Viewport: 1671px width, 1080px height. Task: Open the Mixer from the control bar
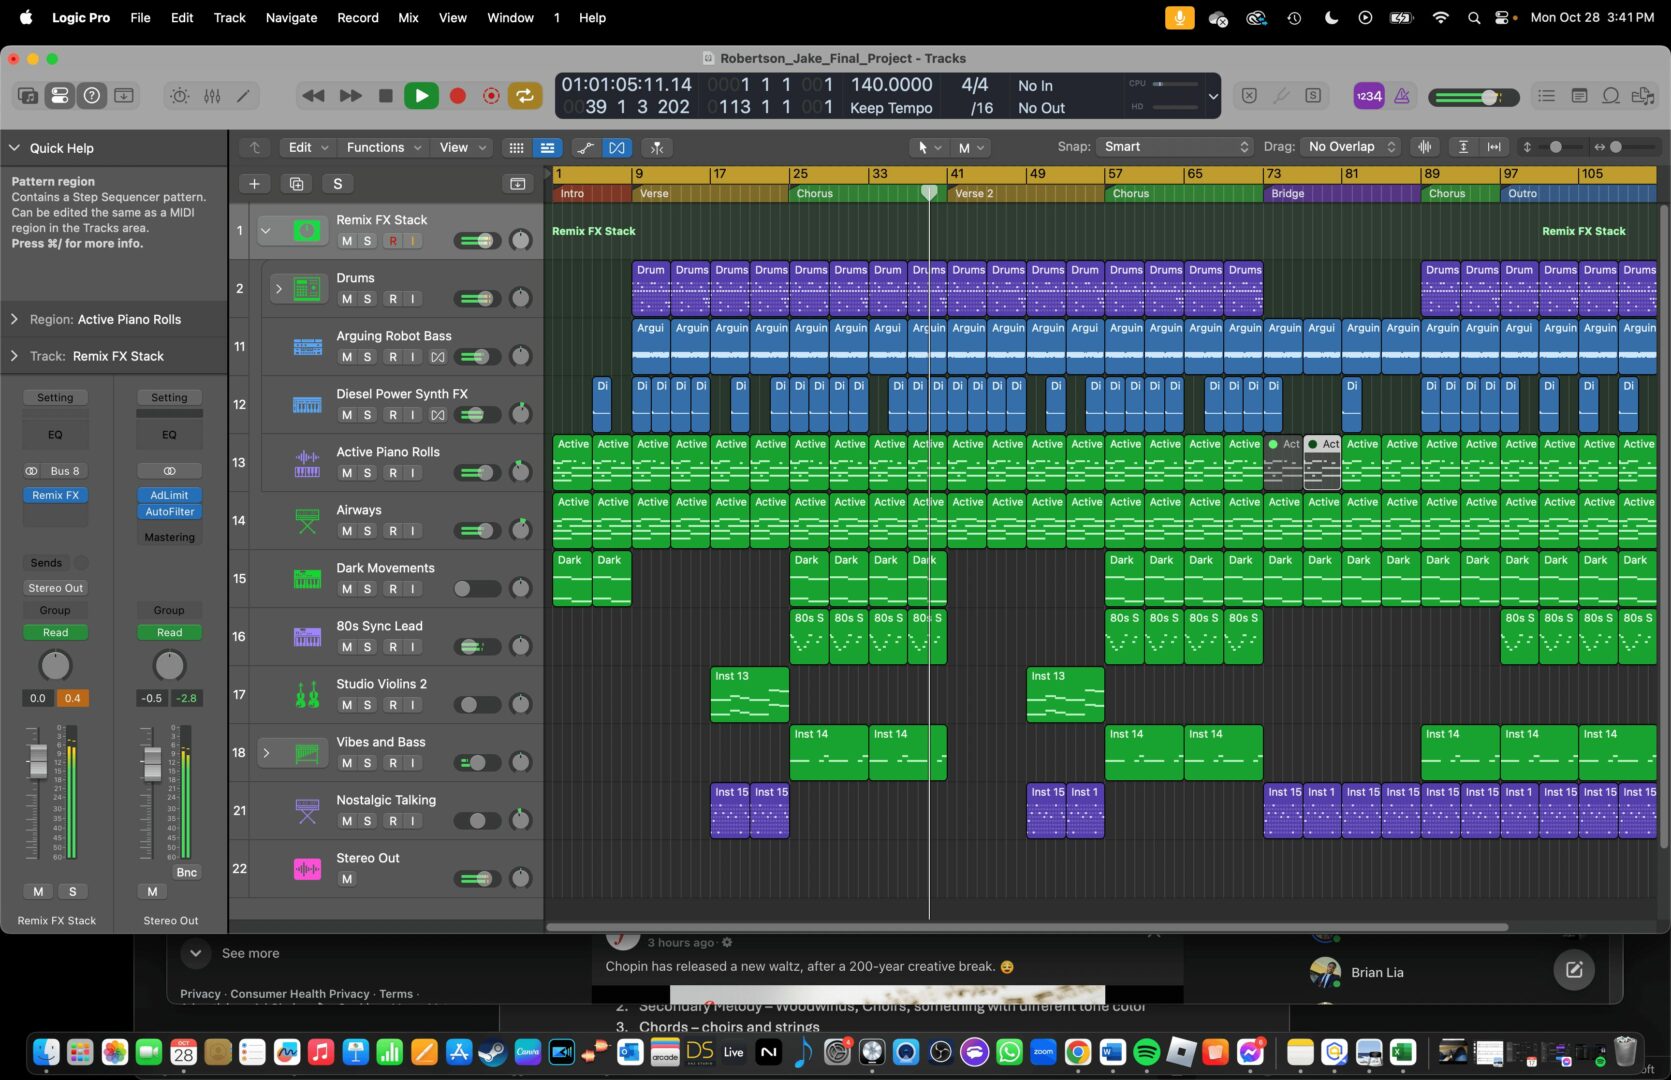pos(212,96)
